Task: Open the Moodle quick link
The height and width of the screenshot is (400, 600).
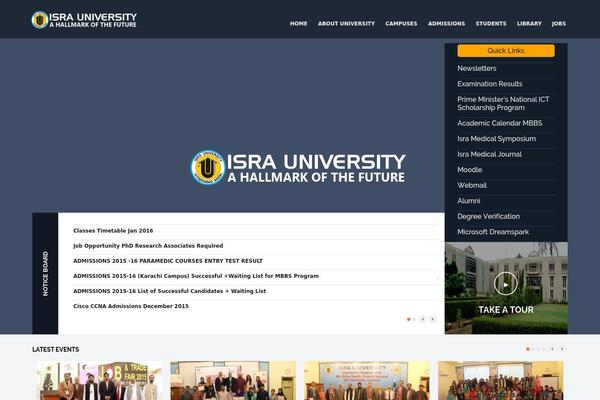Action: tap(470, 170)
